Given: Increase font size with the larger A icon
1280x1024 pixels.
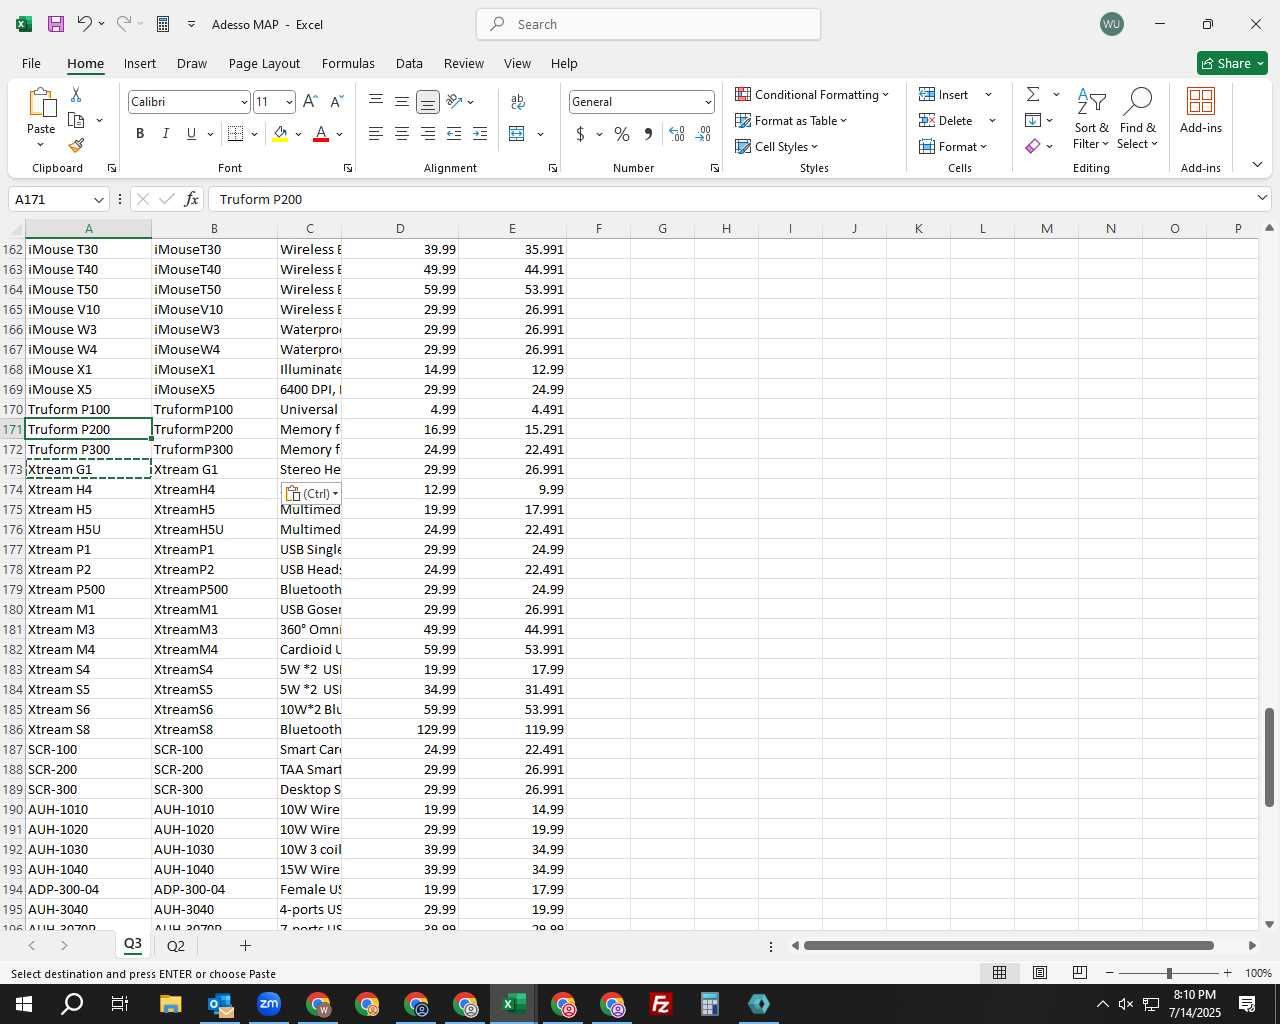Looking at the screenshot, I should pos(310,102).
